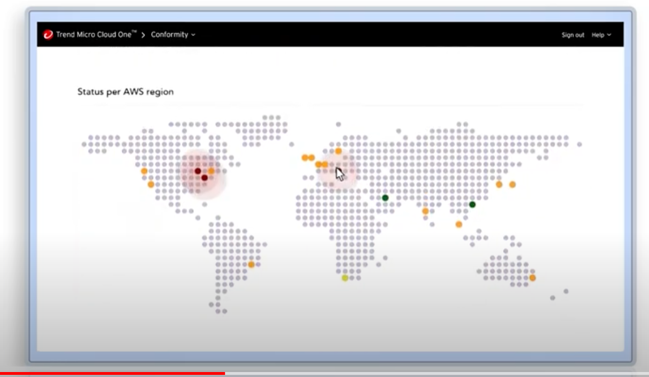Image resolution: width=649 pixels, height=377 pixels.
Task: Click the upper dark red dot in North America
Action: [x=198, y=171]
